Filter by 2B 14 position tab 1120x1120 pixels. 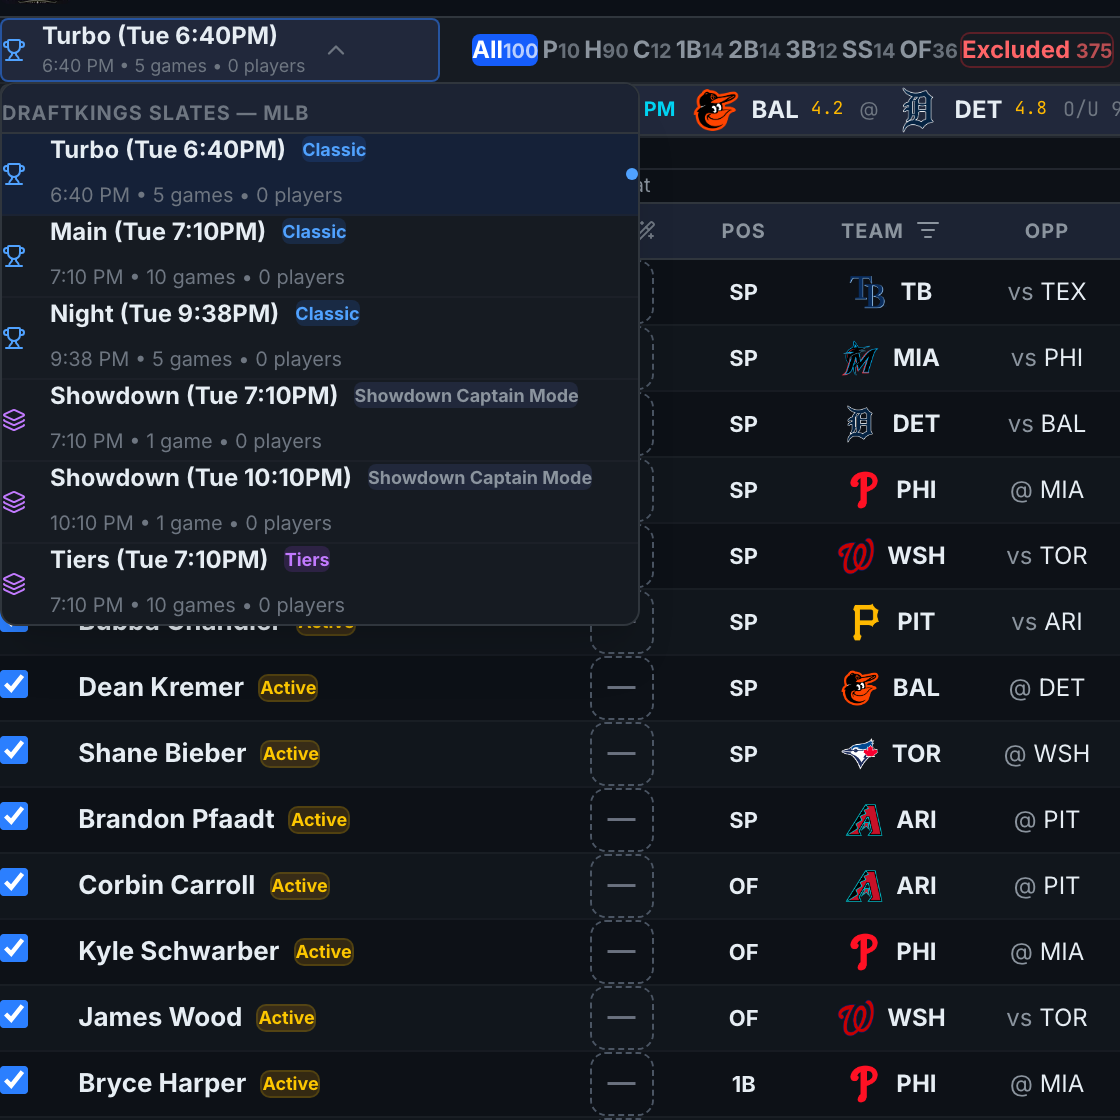(754, 50)
